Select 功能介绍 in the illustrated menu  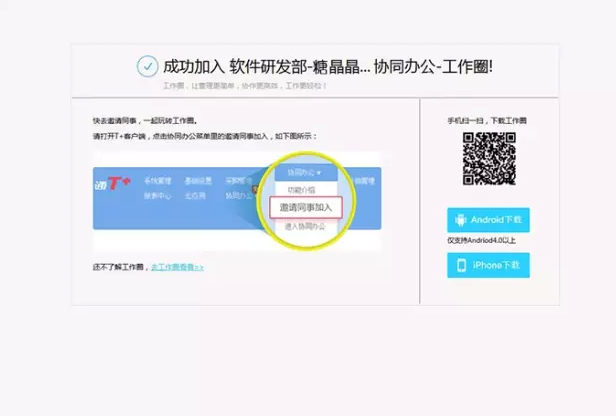pos(301,190)
